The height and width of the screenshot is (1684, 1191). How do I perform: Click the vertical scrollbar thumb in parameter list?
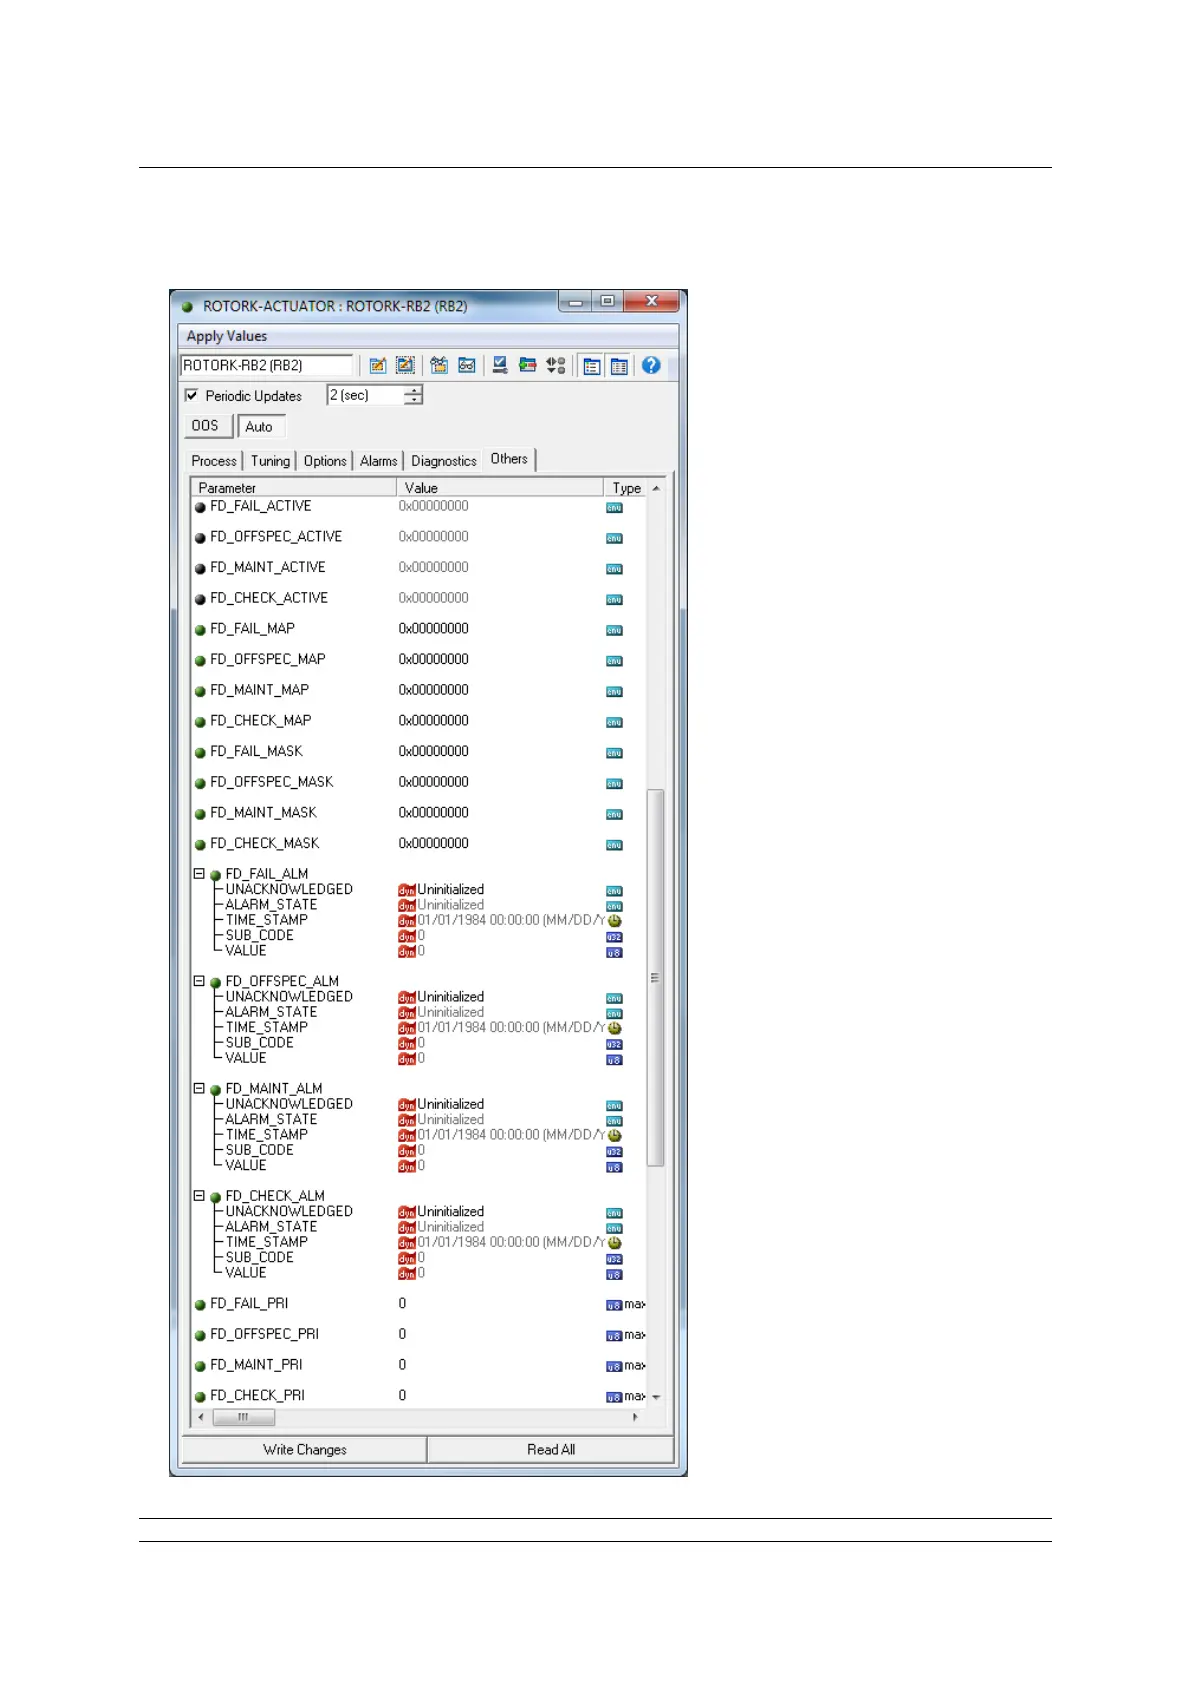point(655,977)
